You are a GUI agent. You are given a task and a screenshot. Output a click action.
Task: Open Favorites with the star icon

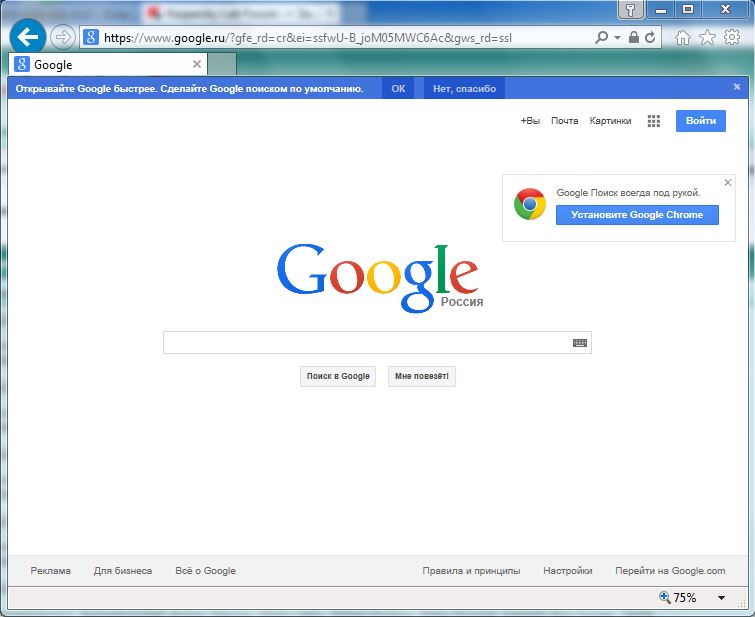tap(707, 37)
